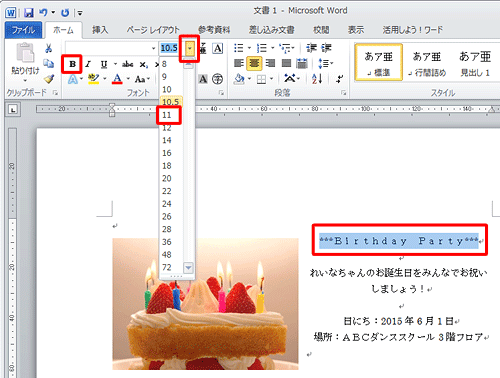Click the tab selector at ruler corner
Viewport: 500px width, 378px height.
point(13,109)
